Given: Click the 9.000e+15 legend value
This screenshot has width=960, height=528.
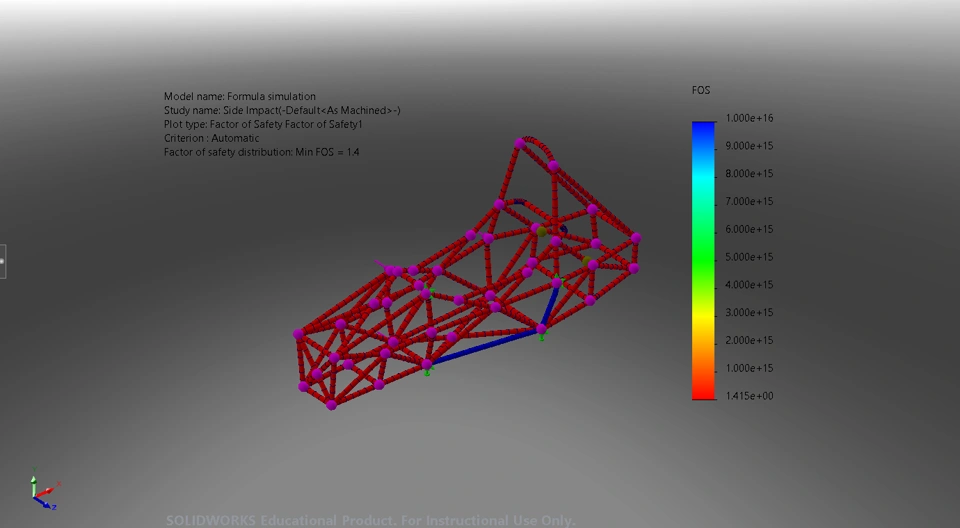Looking at the screenshot, I should (x=749, y=146).
